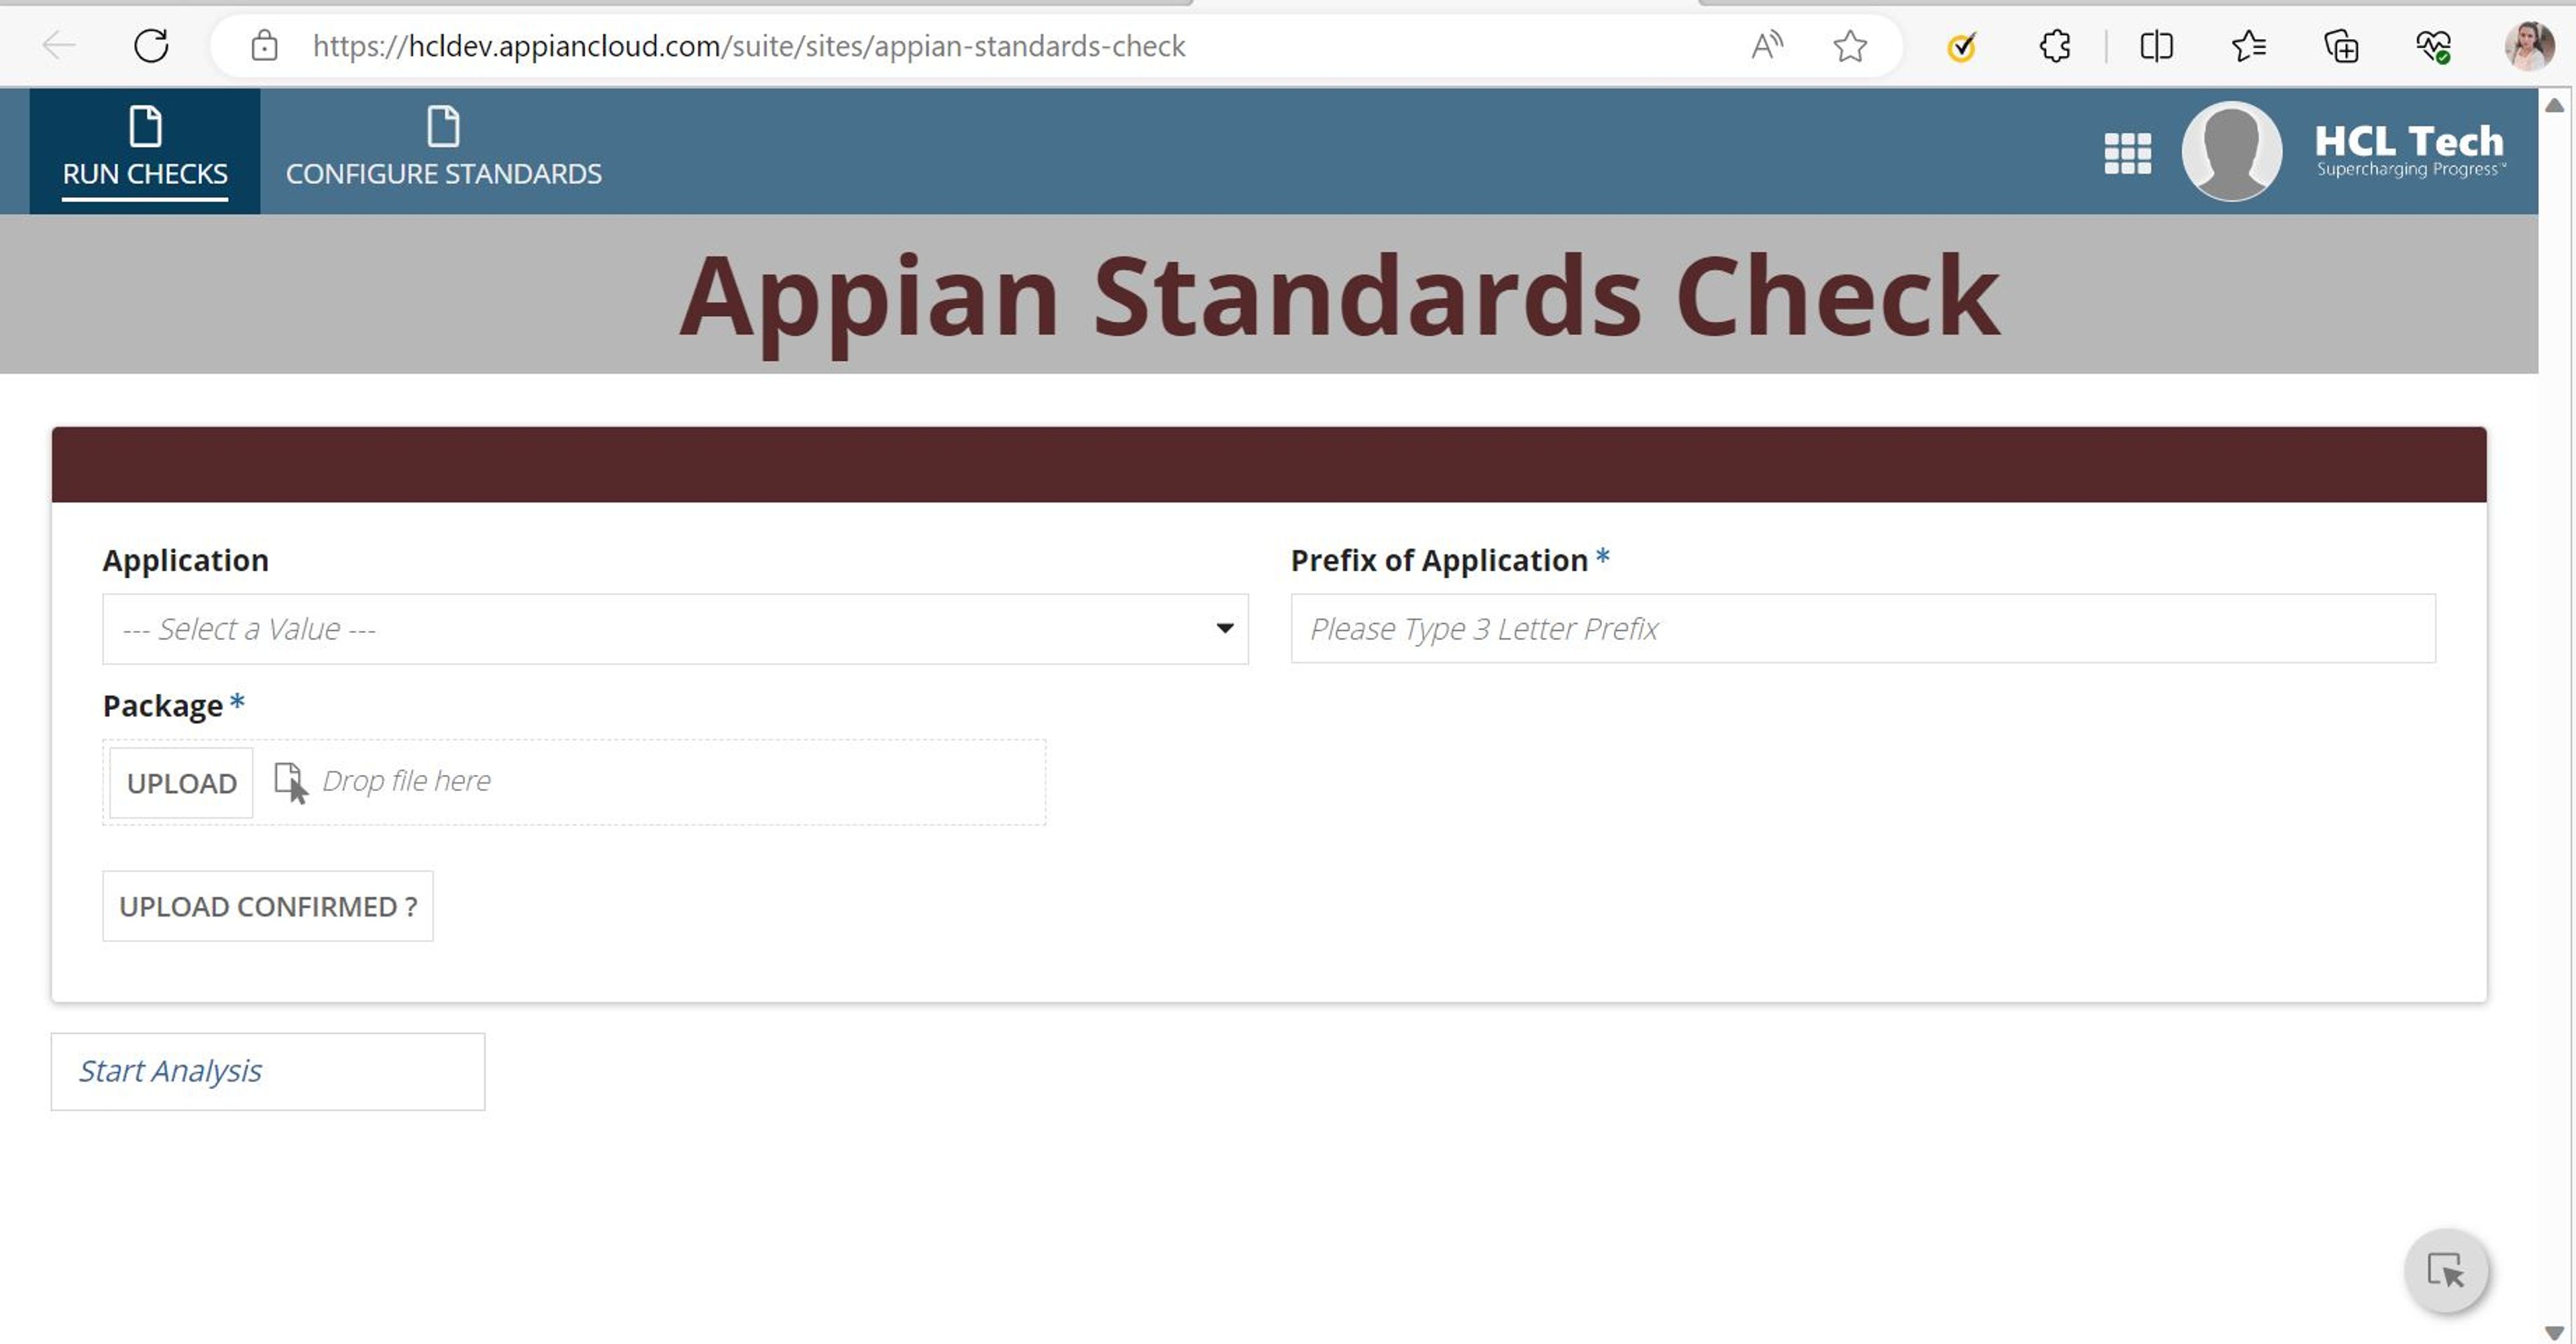Open the Collections icon
2576x1344 pixels.
2341,45
